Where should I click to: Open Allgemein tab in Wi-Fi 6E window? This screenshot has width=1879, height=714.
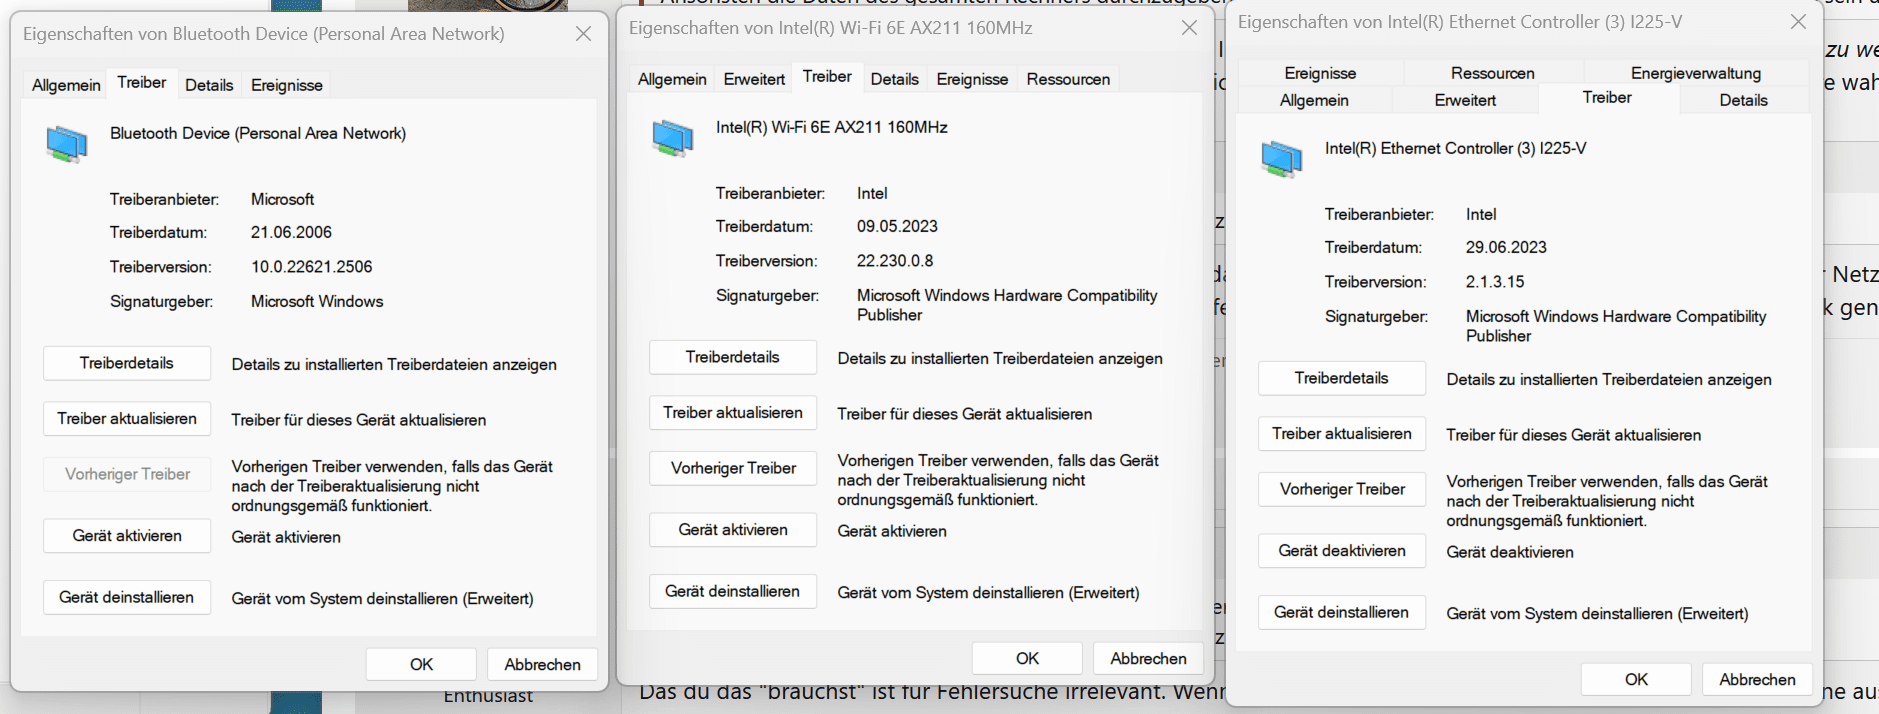672,79
